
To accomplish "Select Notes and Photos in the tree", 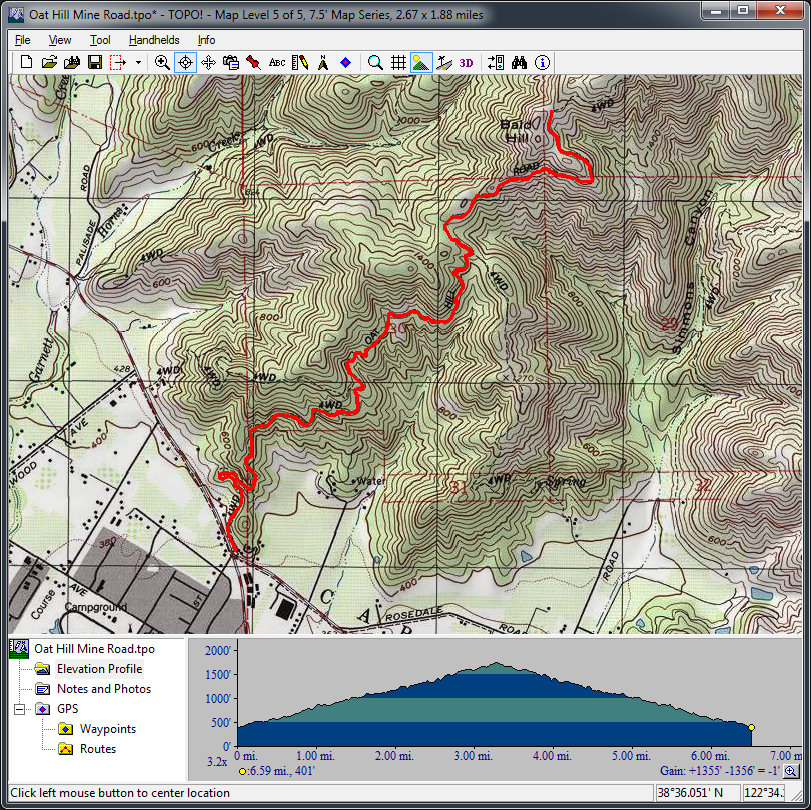I will coord(104,689).
